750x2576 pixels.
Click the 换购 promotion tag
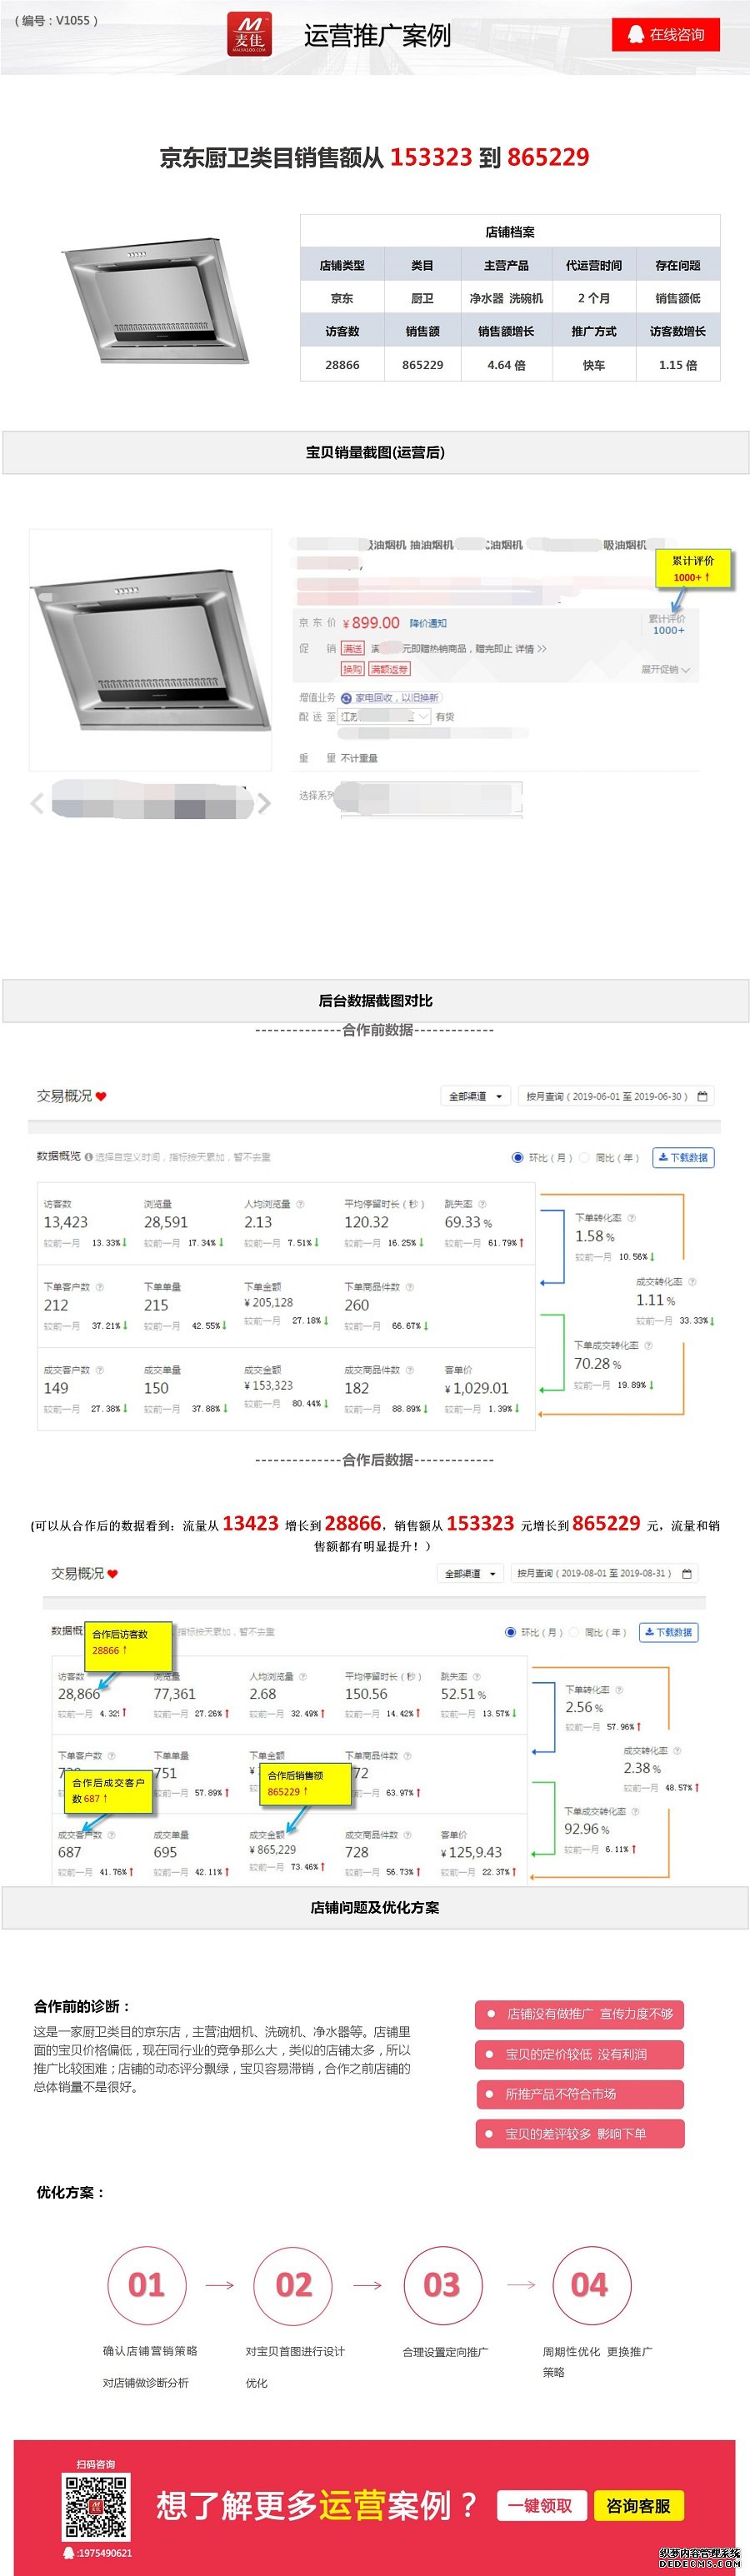coord(352,669)
